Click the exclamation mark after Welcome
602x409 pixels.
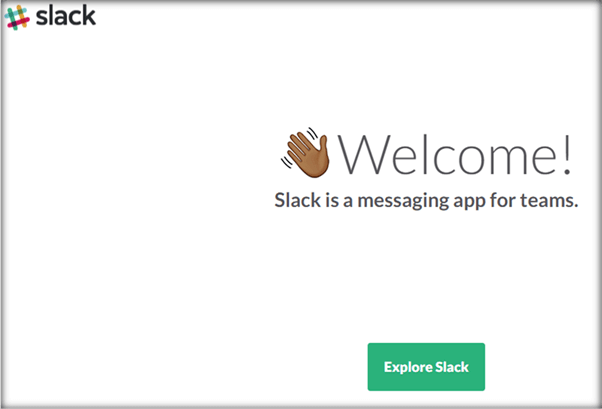pos(566,155)
